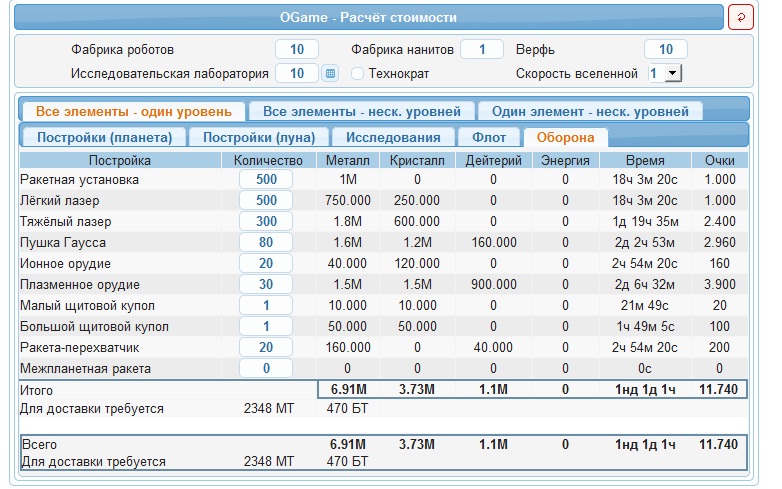
Task: Click the Пушка Гаусса row label
Action: [63, 243]
